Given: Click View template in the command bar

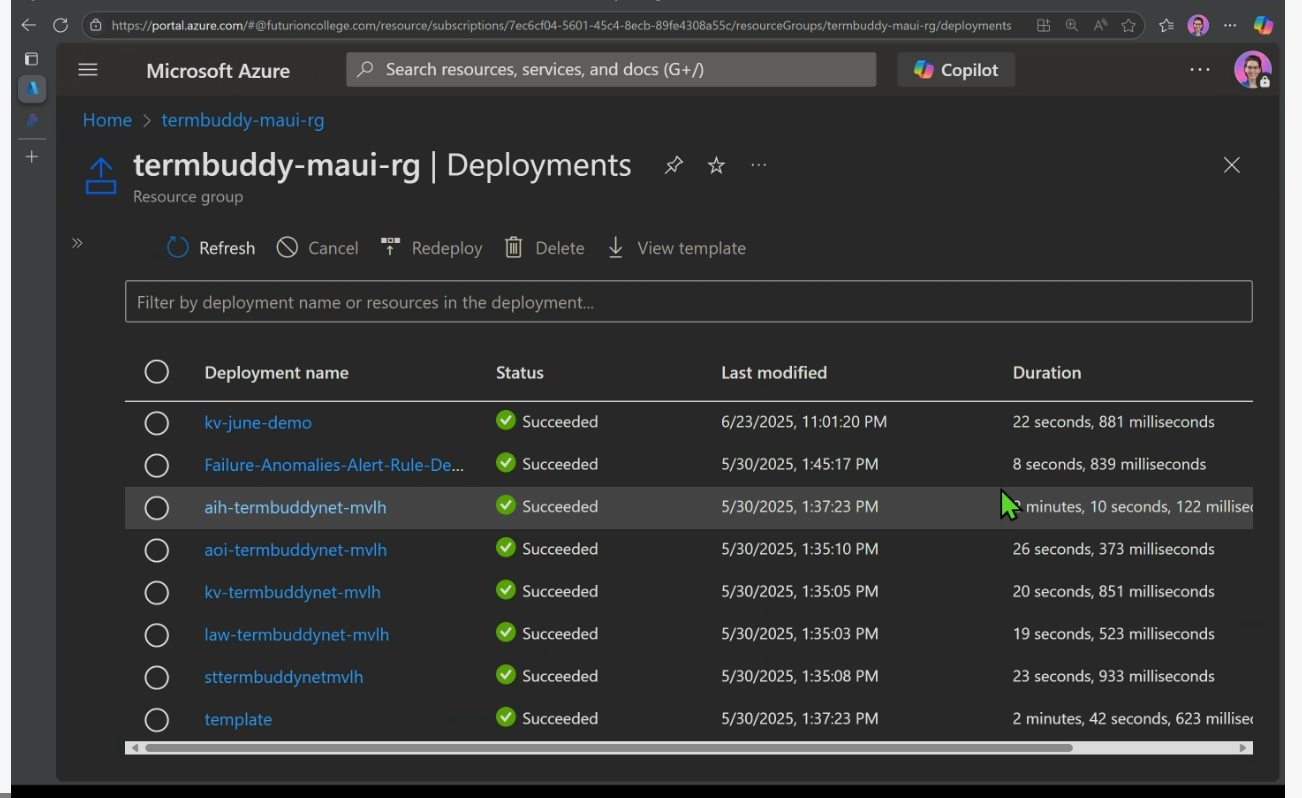Looking at the screenshot, I should 676,248.
